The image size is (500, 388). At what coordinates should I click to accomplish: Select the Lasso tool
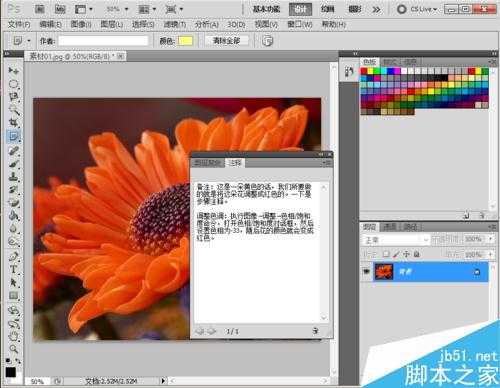pyautogui.click(x=13, y=97)
